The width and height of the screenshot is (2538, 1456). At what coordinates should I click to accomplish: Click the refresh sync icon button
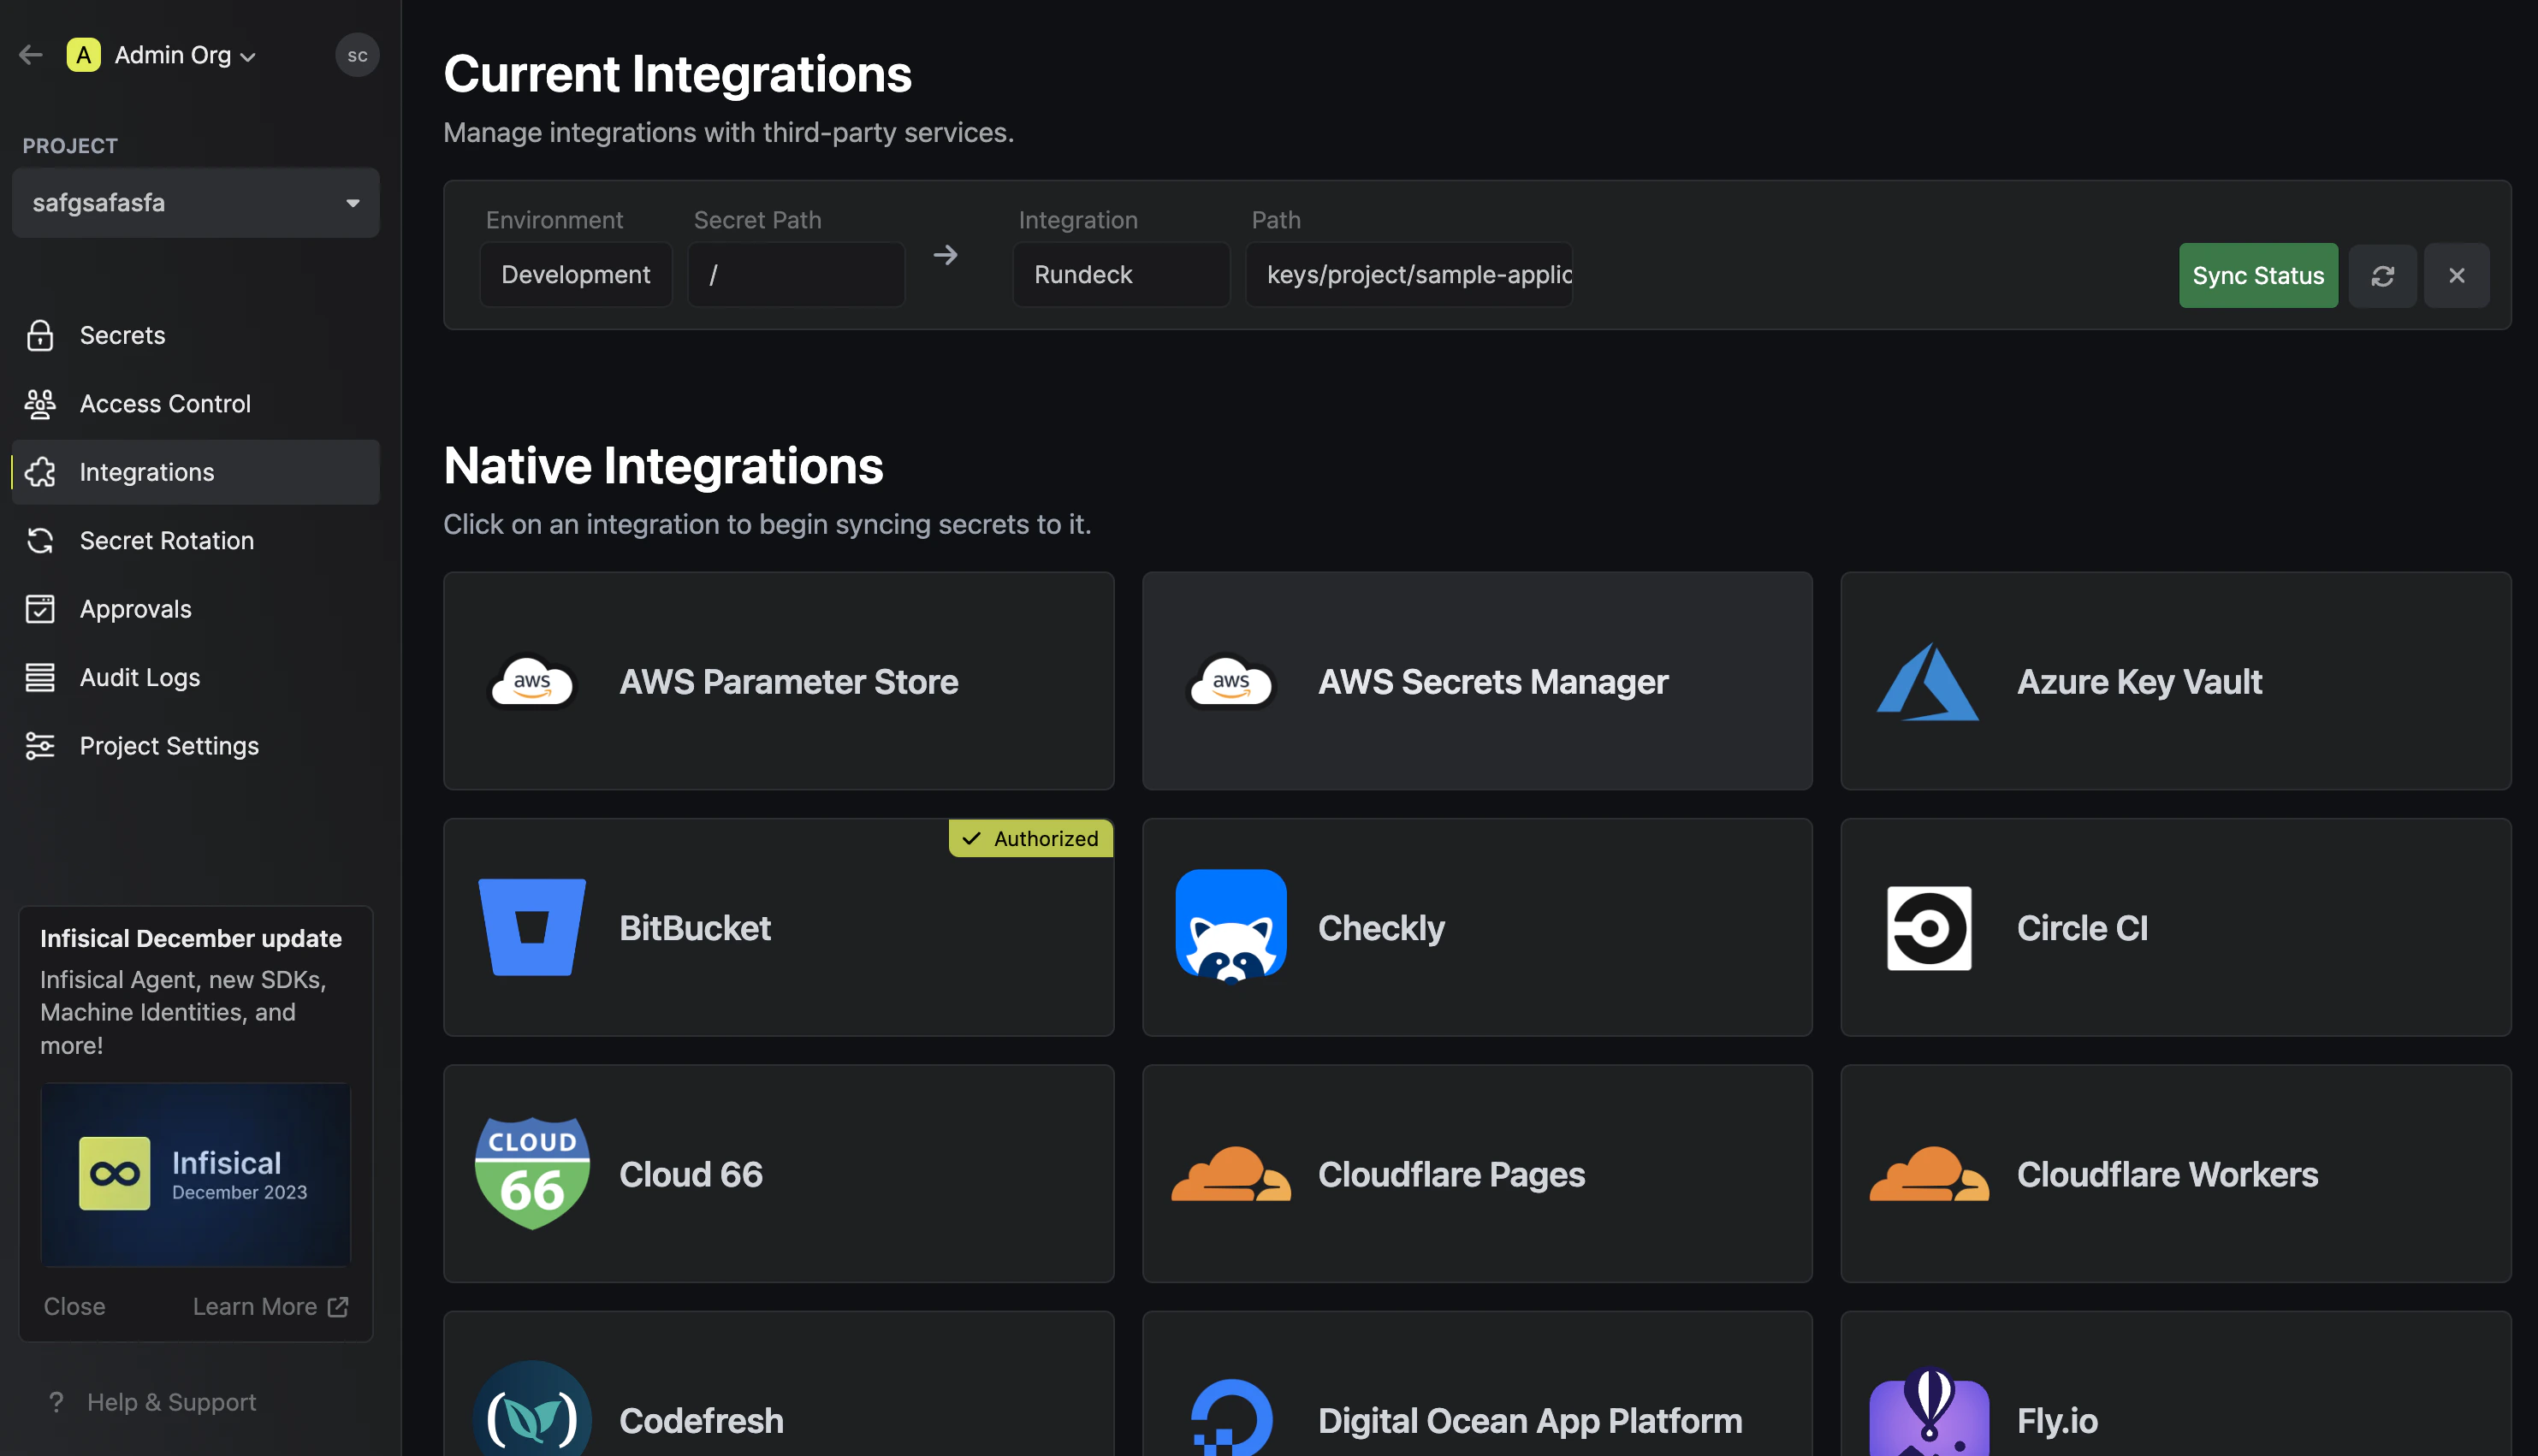point(2382,275)
